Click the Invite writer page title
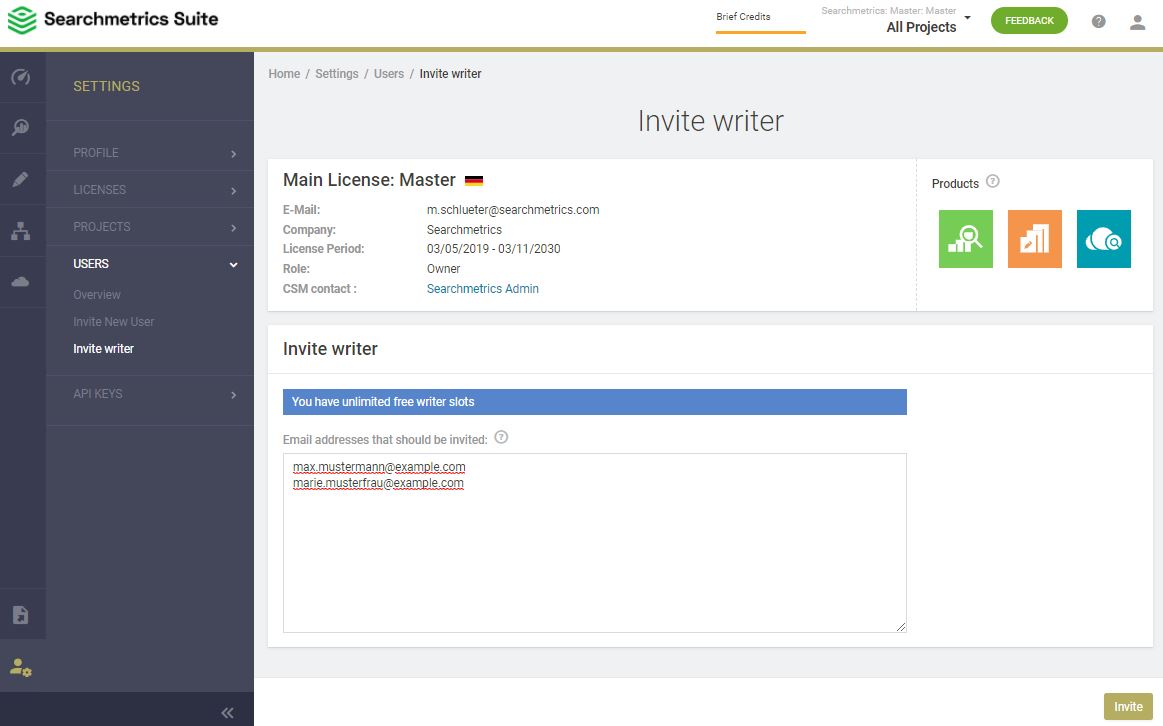Screen dimensions: 1163x726 pyautogui.click(x=711, y=121)
